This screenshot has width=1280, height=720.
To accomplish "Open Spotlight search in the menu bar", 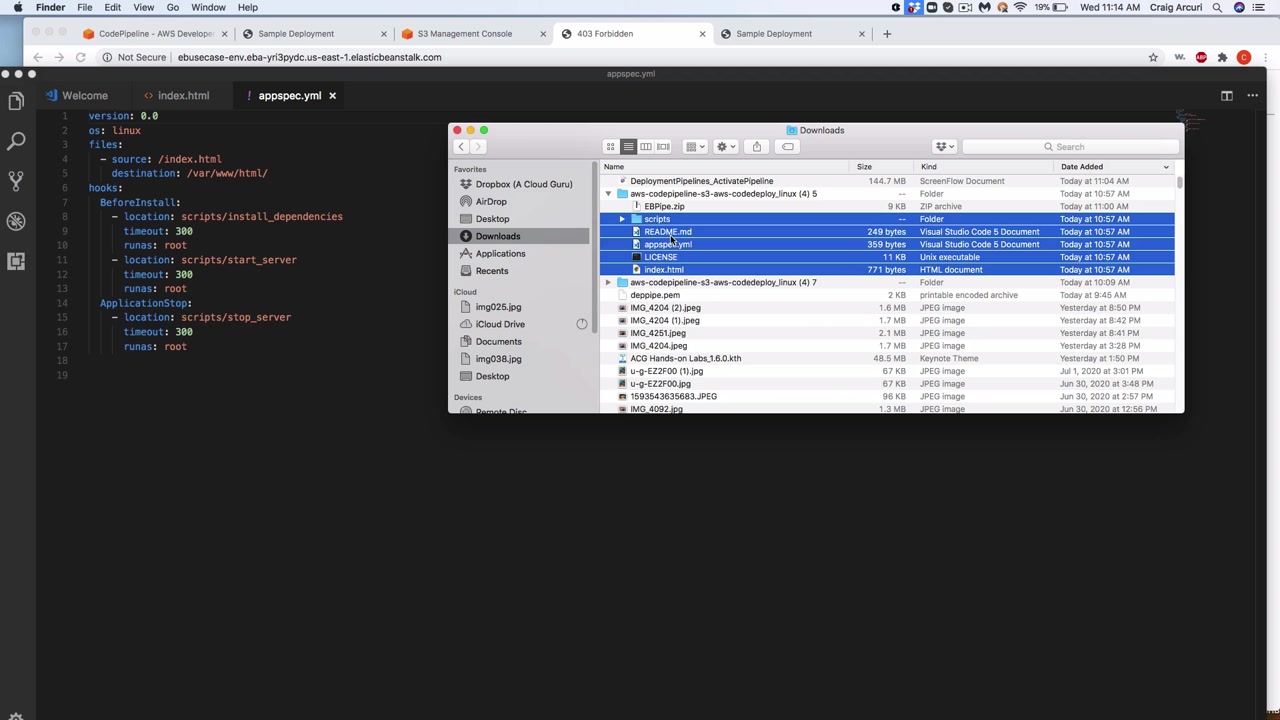I will click(x=1217, y=7).
